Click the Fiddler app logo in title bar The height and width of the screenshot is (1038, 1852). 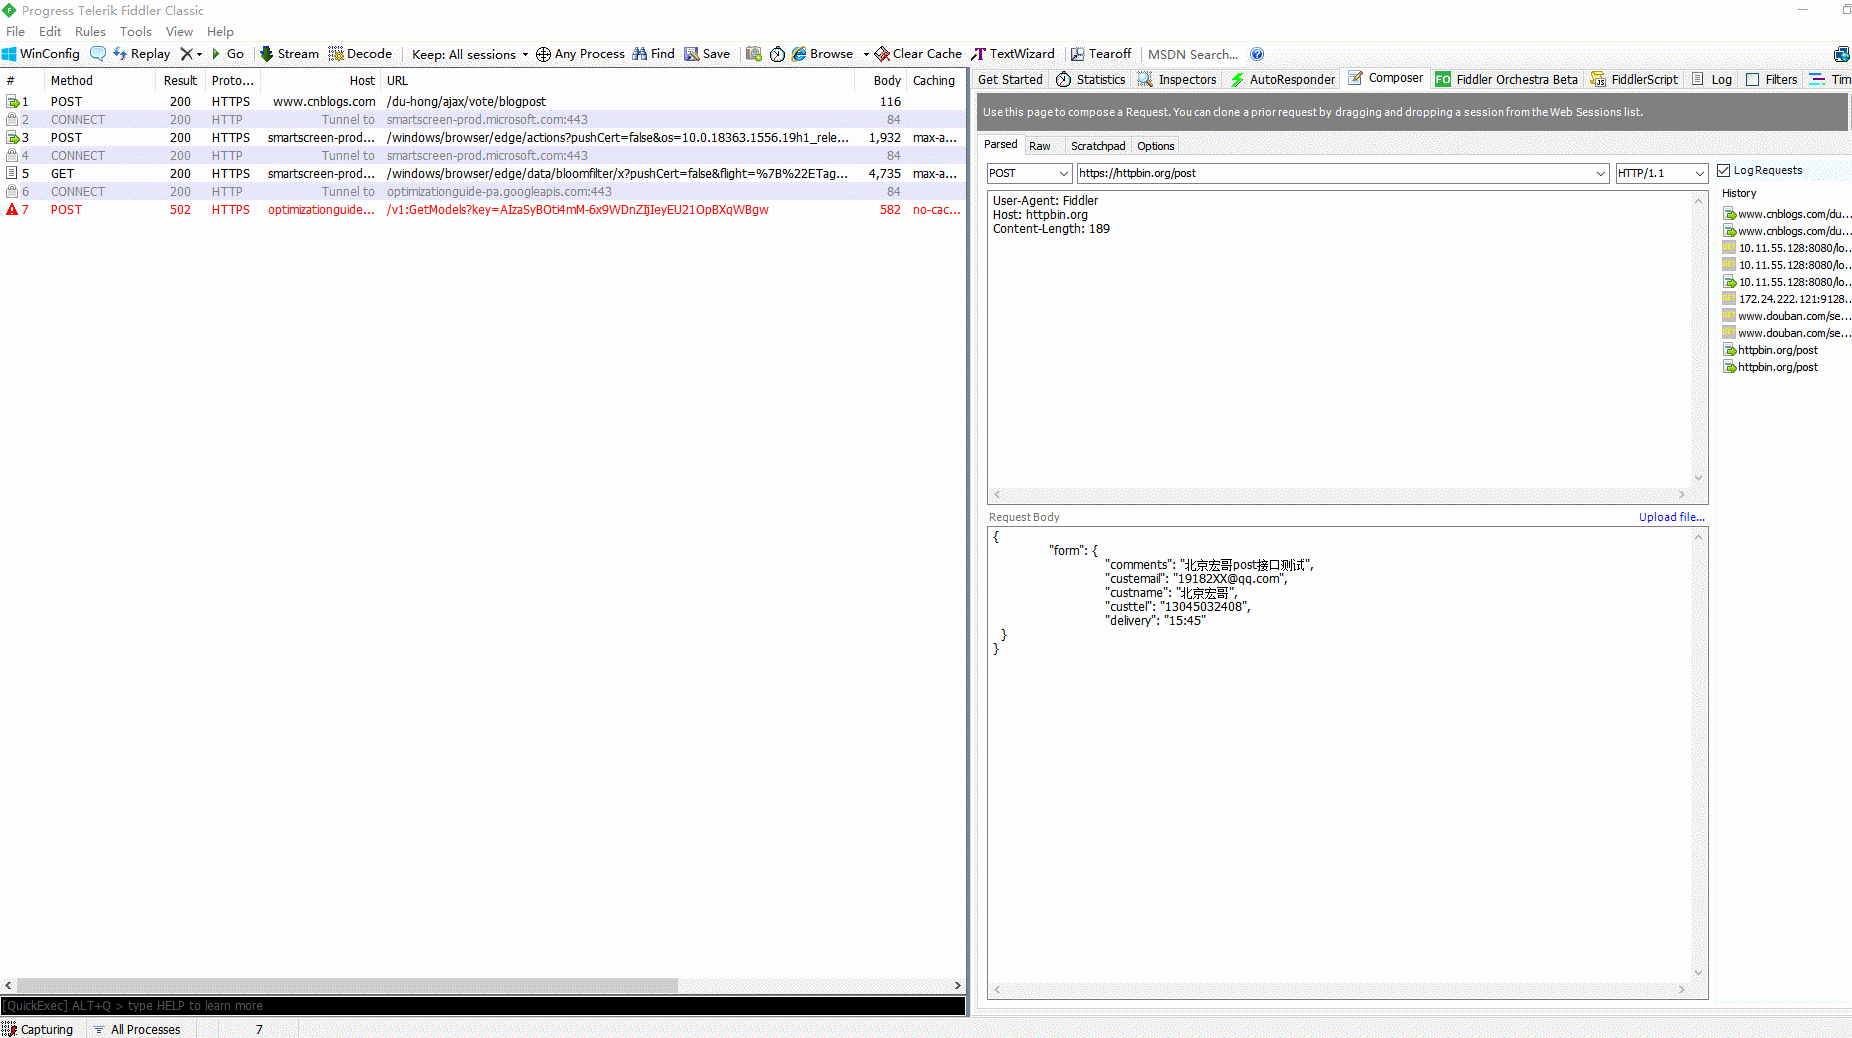pos(9,10)
